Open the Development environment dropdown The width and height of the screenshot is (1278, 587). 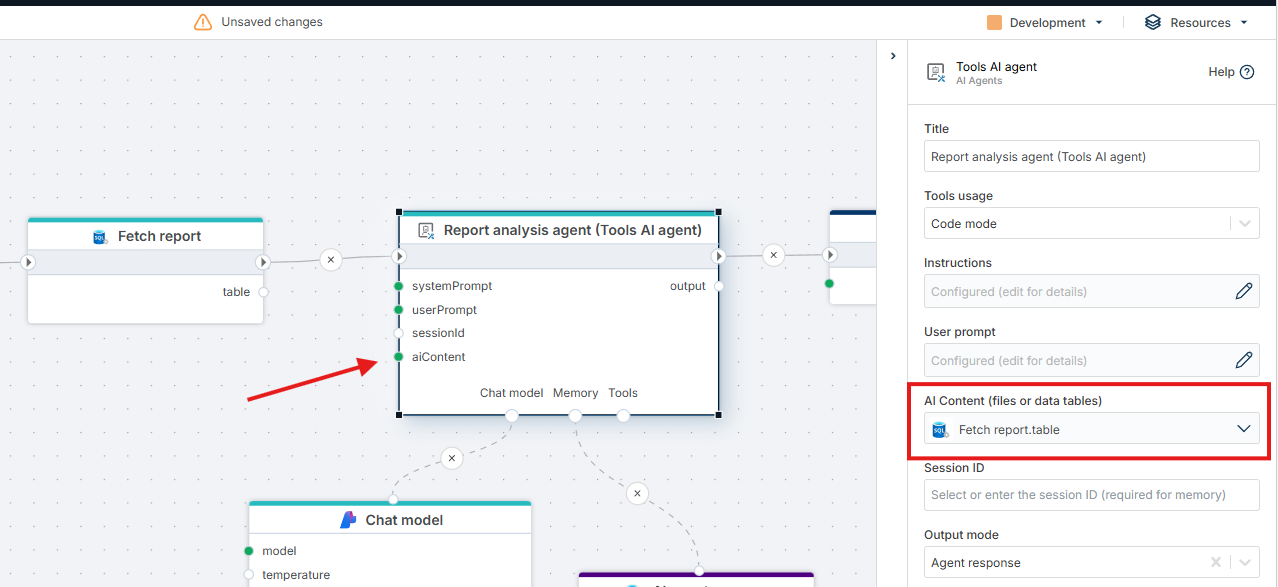click(1045, 22)
